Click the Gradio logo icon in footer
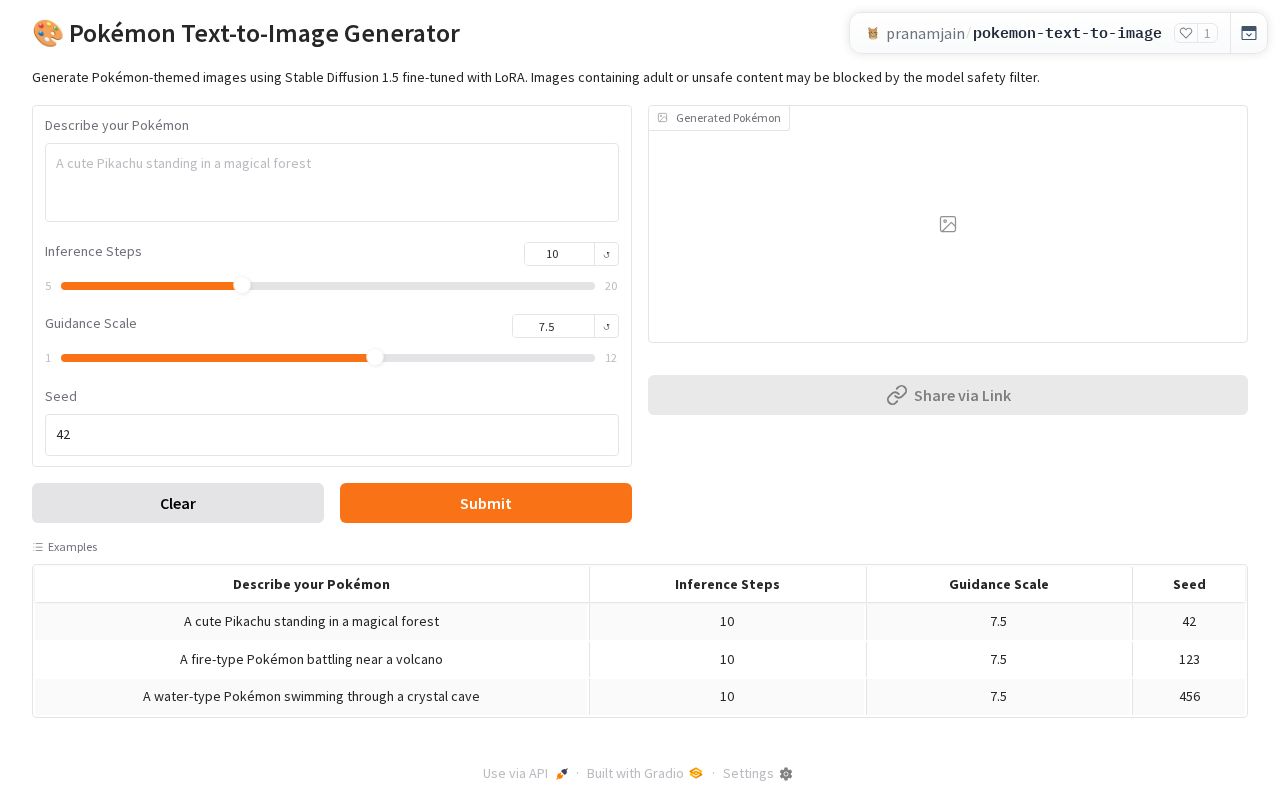1280x800 pixels. [696, 773]
